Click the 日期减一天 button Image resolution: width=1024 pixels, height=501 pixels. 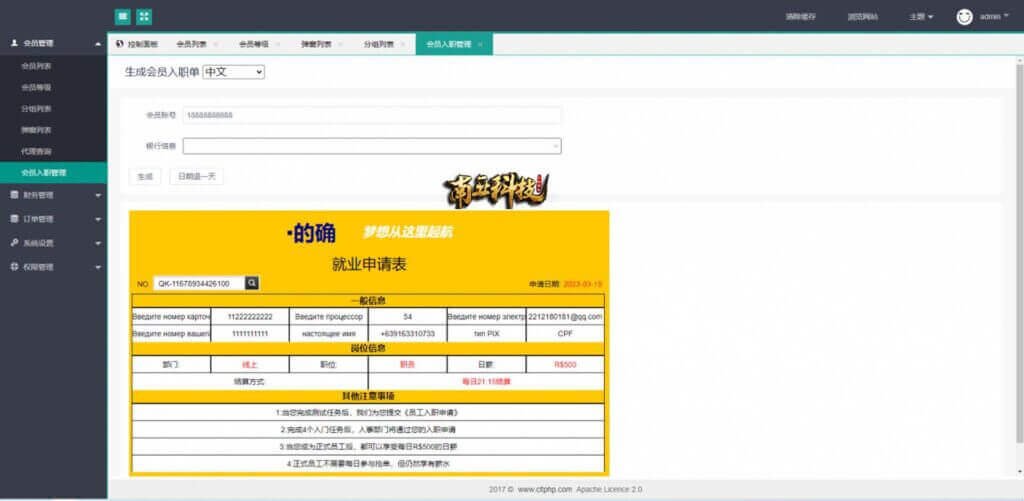tap(196, 176)
